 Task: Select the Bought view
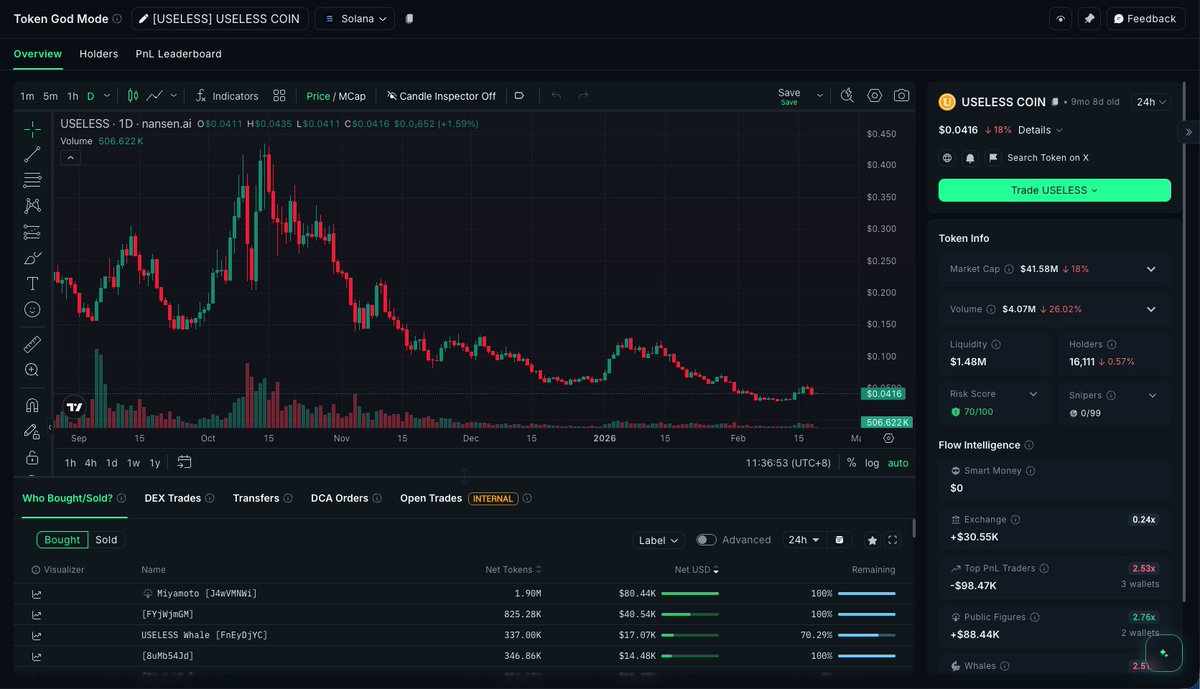(x=62, y=540)
